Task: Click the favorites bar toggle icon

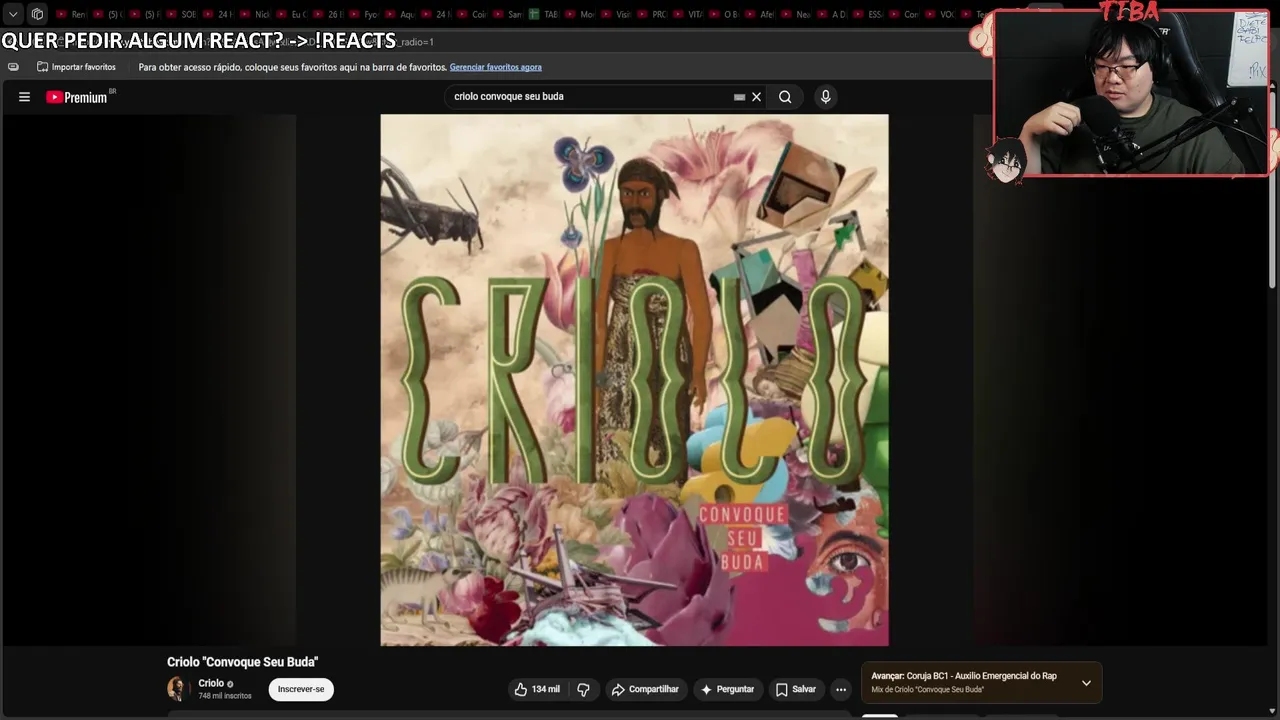Action: click(13, 67)
